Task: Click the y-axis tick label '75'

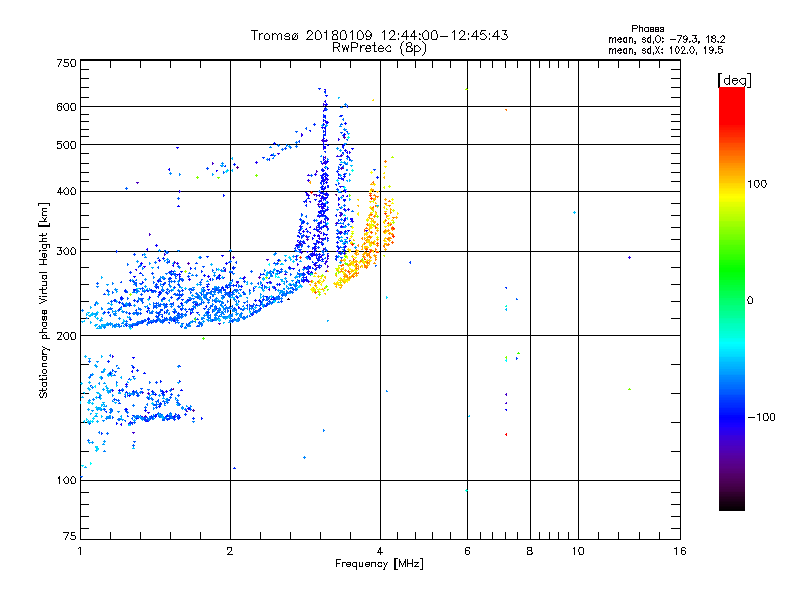Action: [x=70, y=536]
